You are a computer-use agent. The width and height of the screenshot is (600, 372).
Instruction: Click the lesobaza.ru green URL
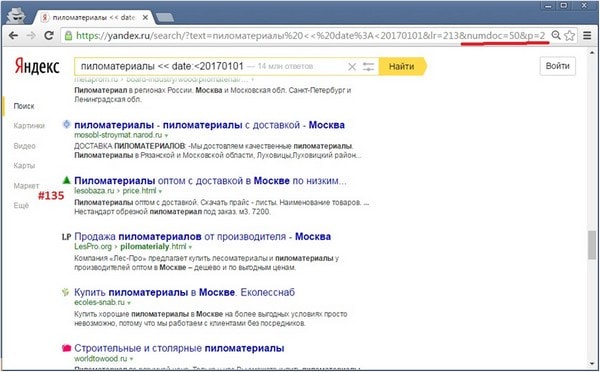coord(94,191)
